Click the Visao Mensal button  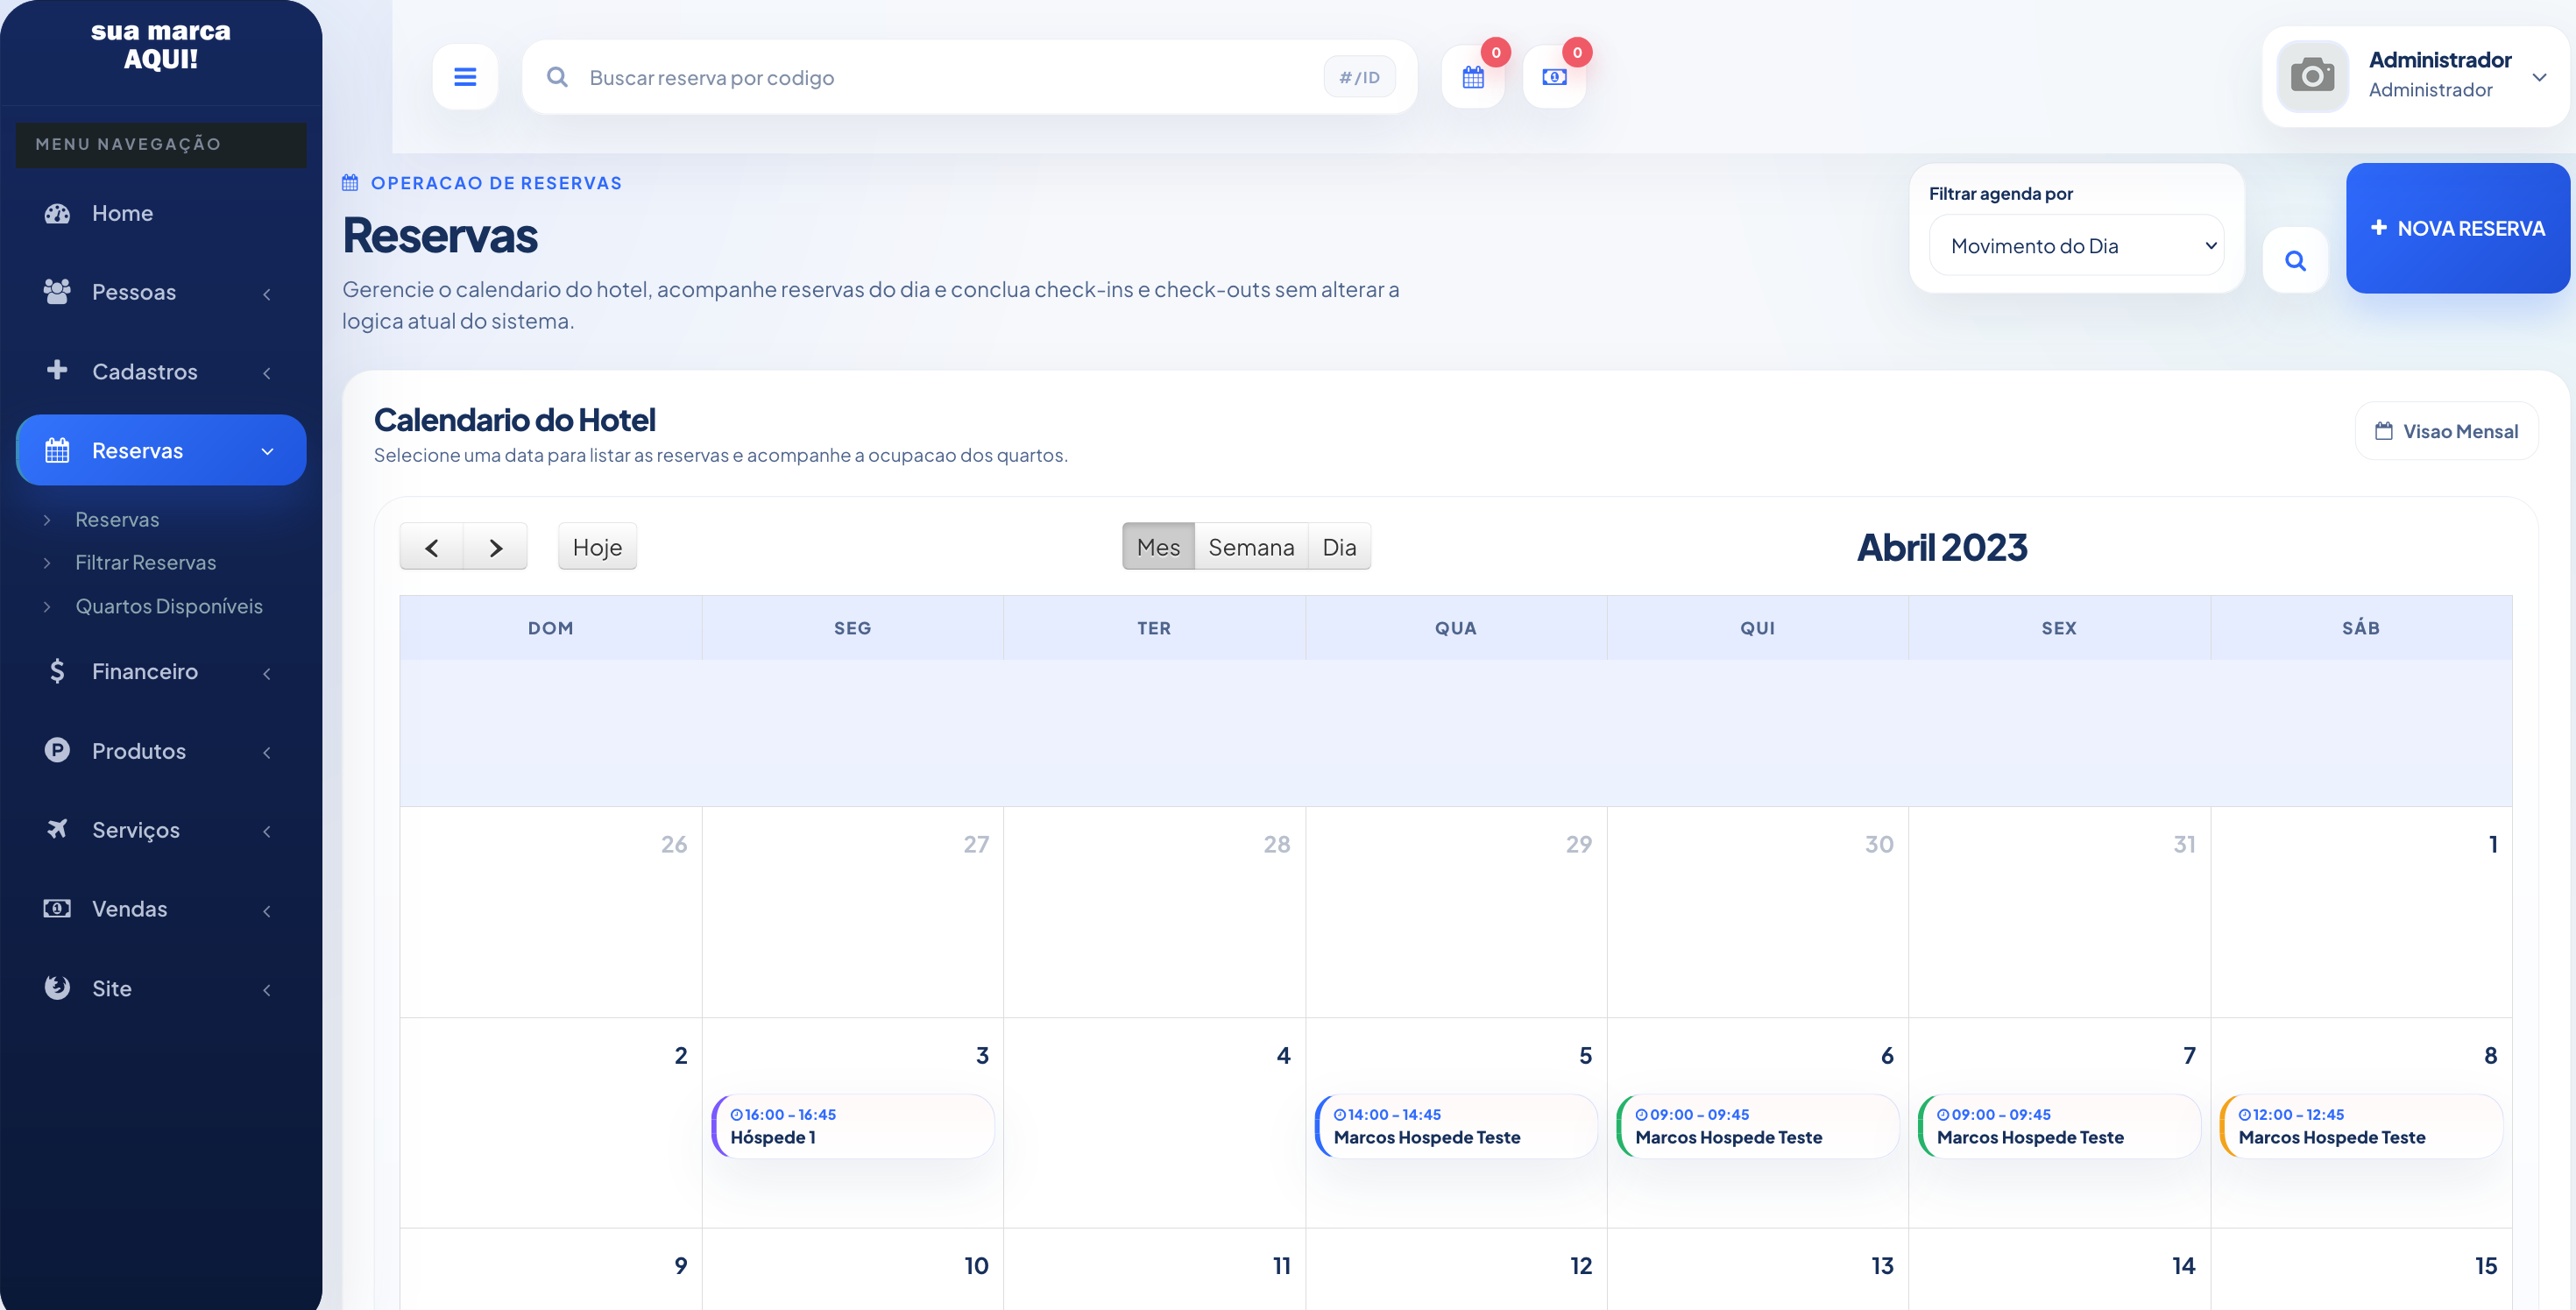pos(2446,431)
